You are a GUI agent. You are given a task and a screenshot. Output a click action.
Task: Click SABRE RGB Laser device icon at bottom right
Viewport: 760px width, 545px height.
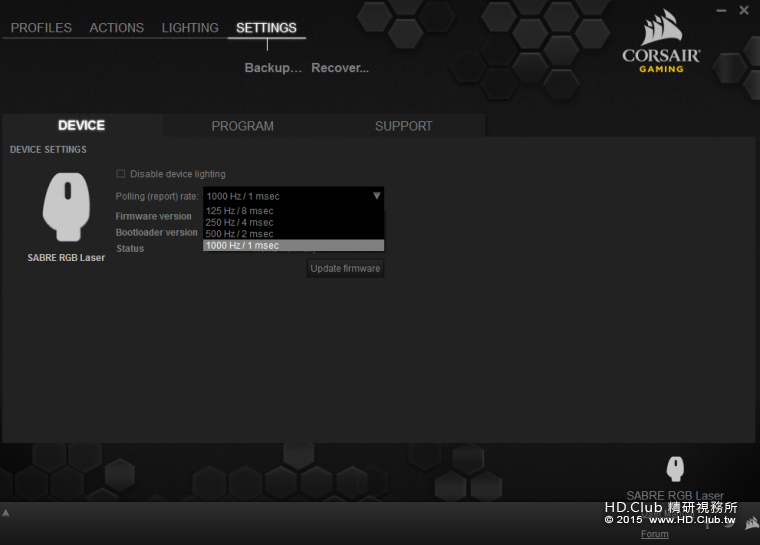click(675, 469)
